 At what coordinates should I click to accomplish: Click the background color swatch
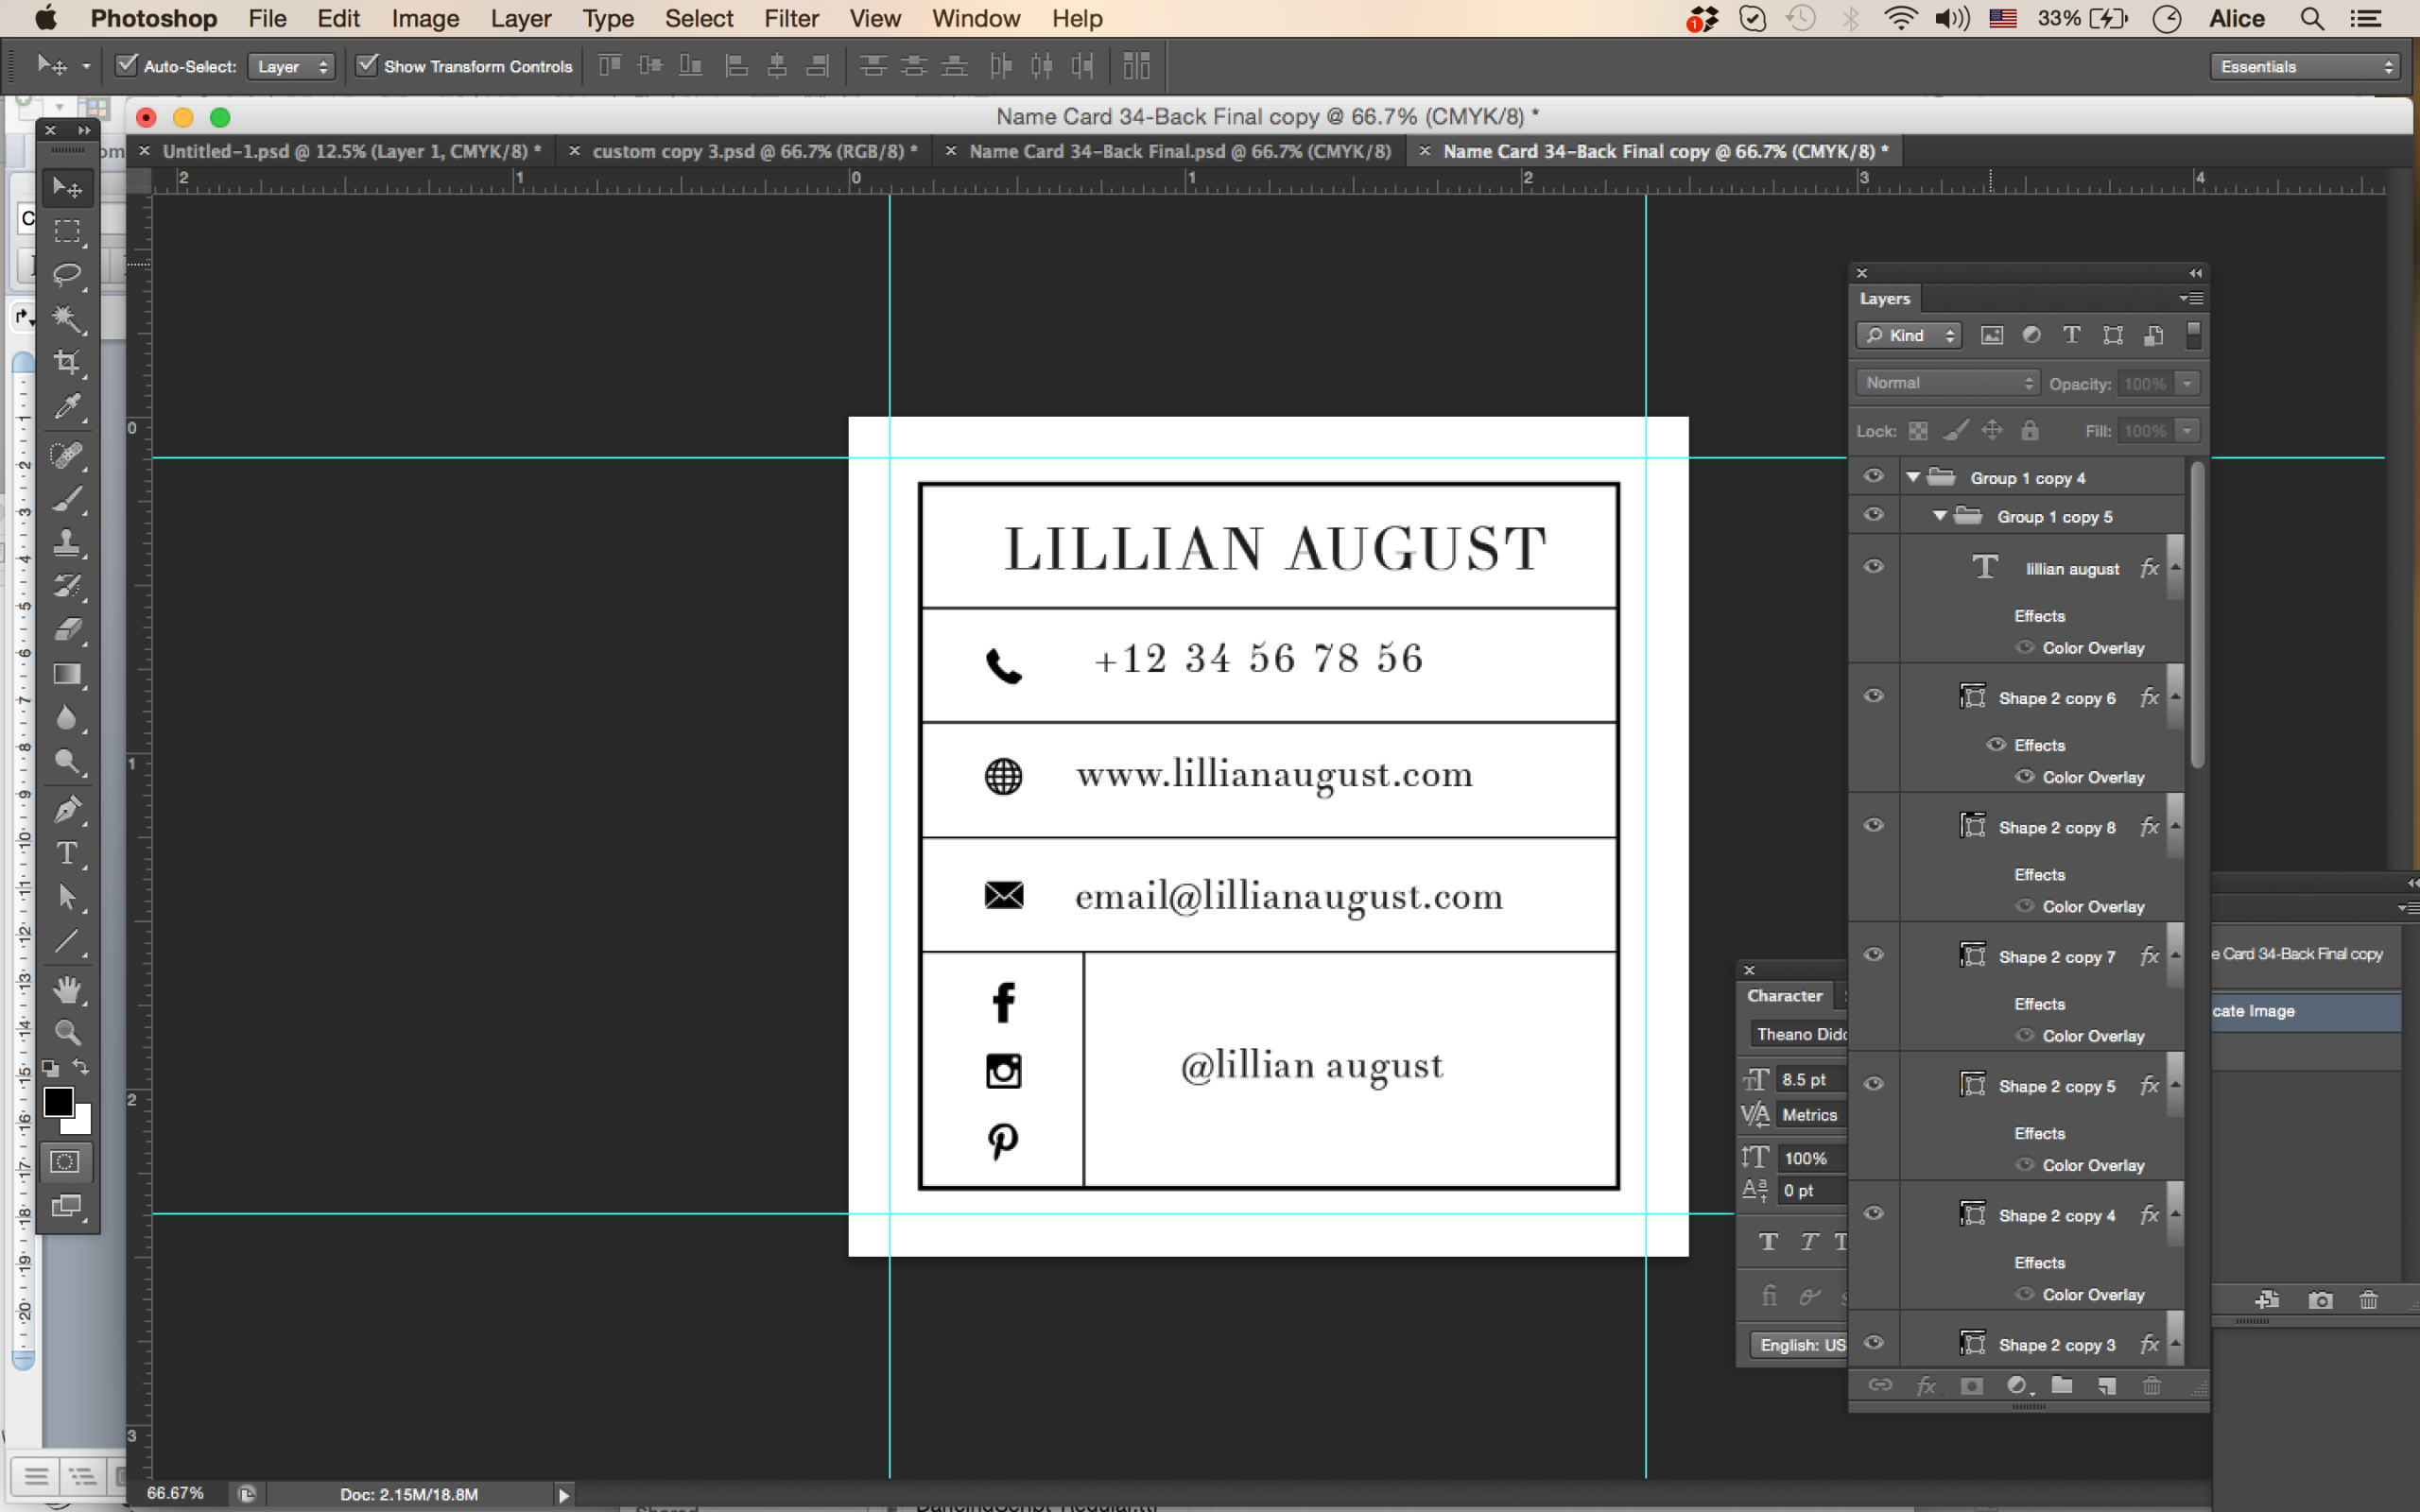81,1123
